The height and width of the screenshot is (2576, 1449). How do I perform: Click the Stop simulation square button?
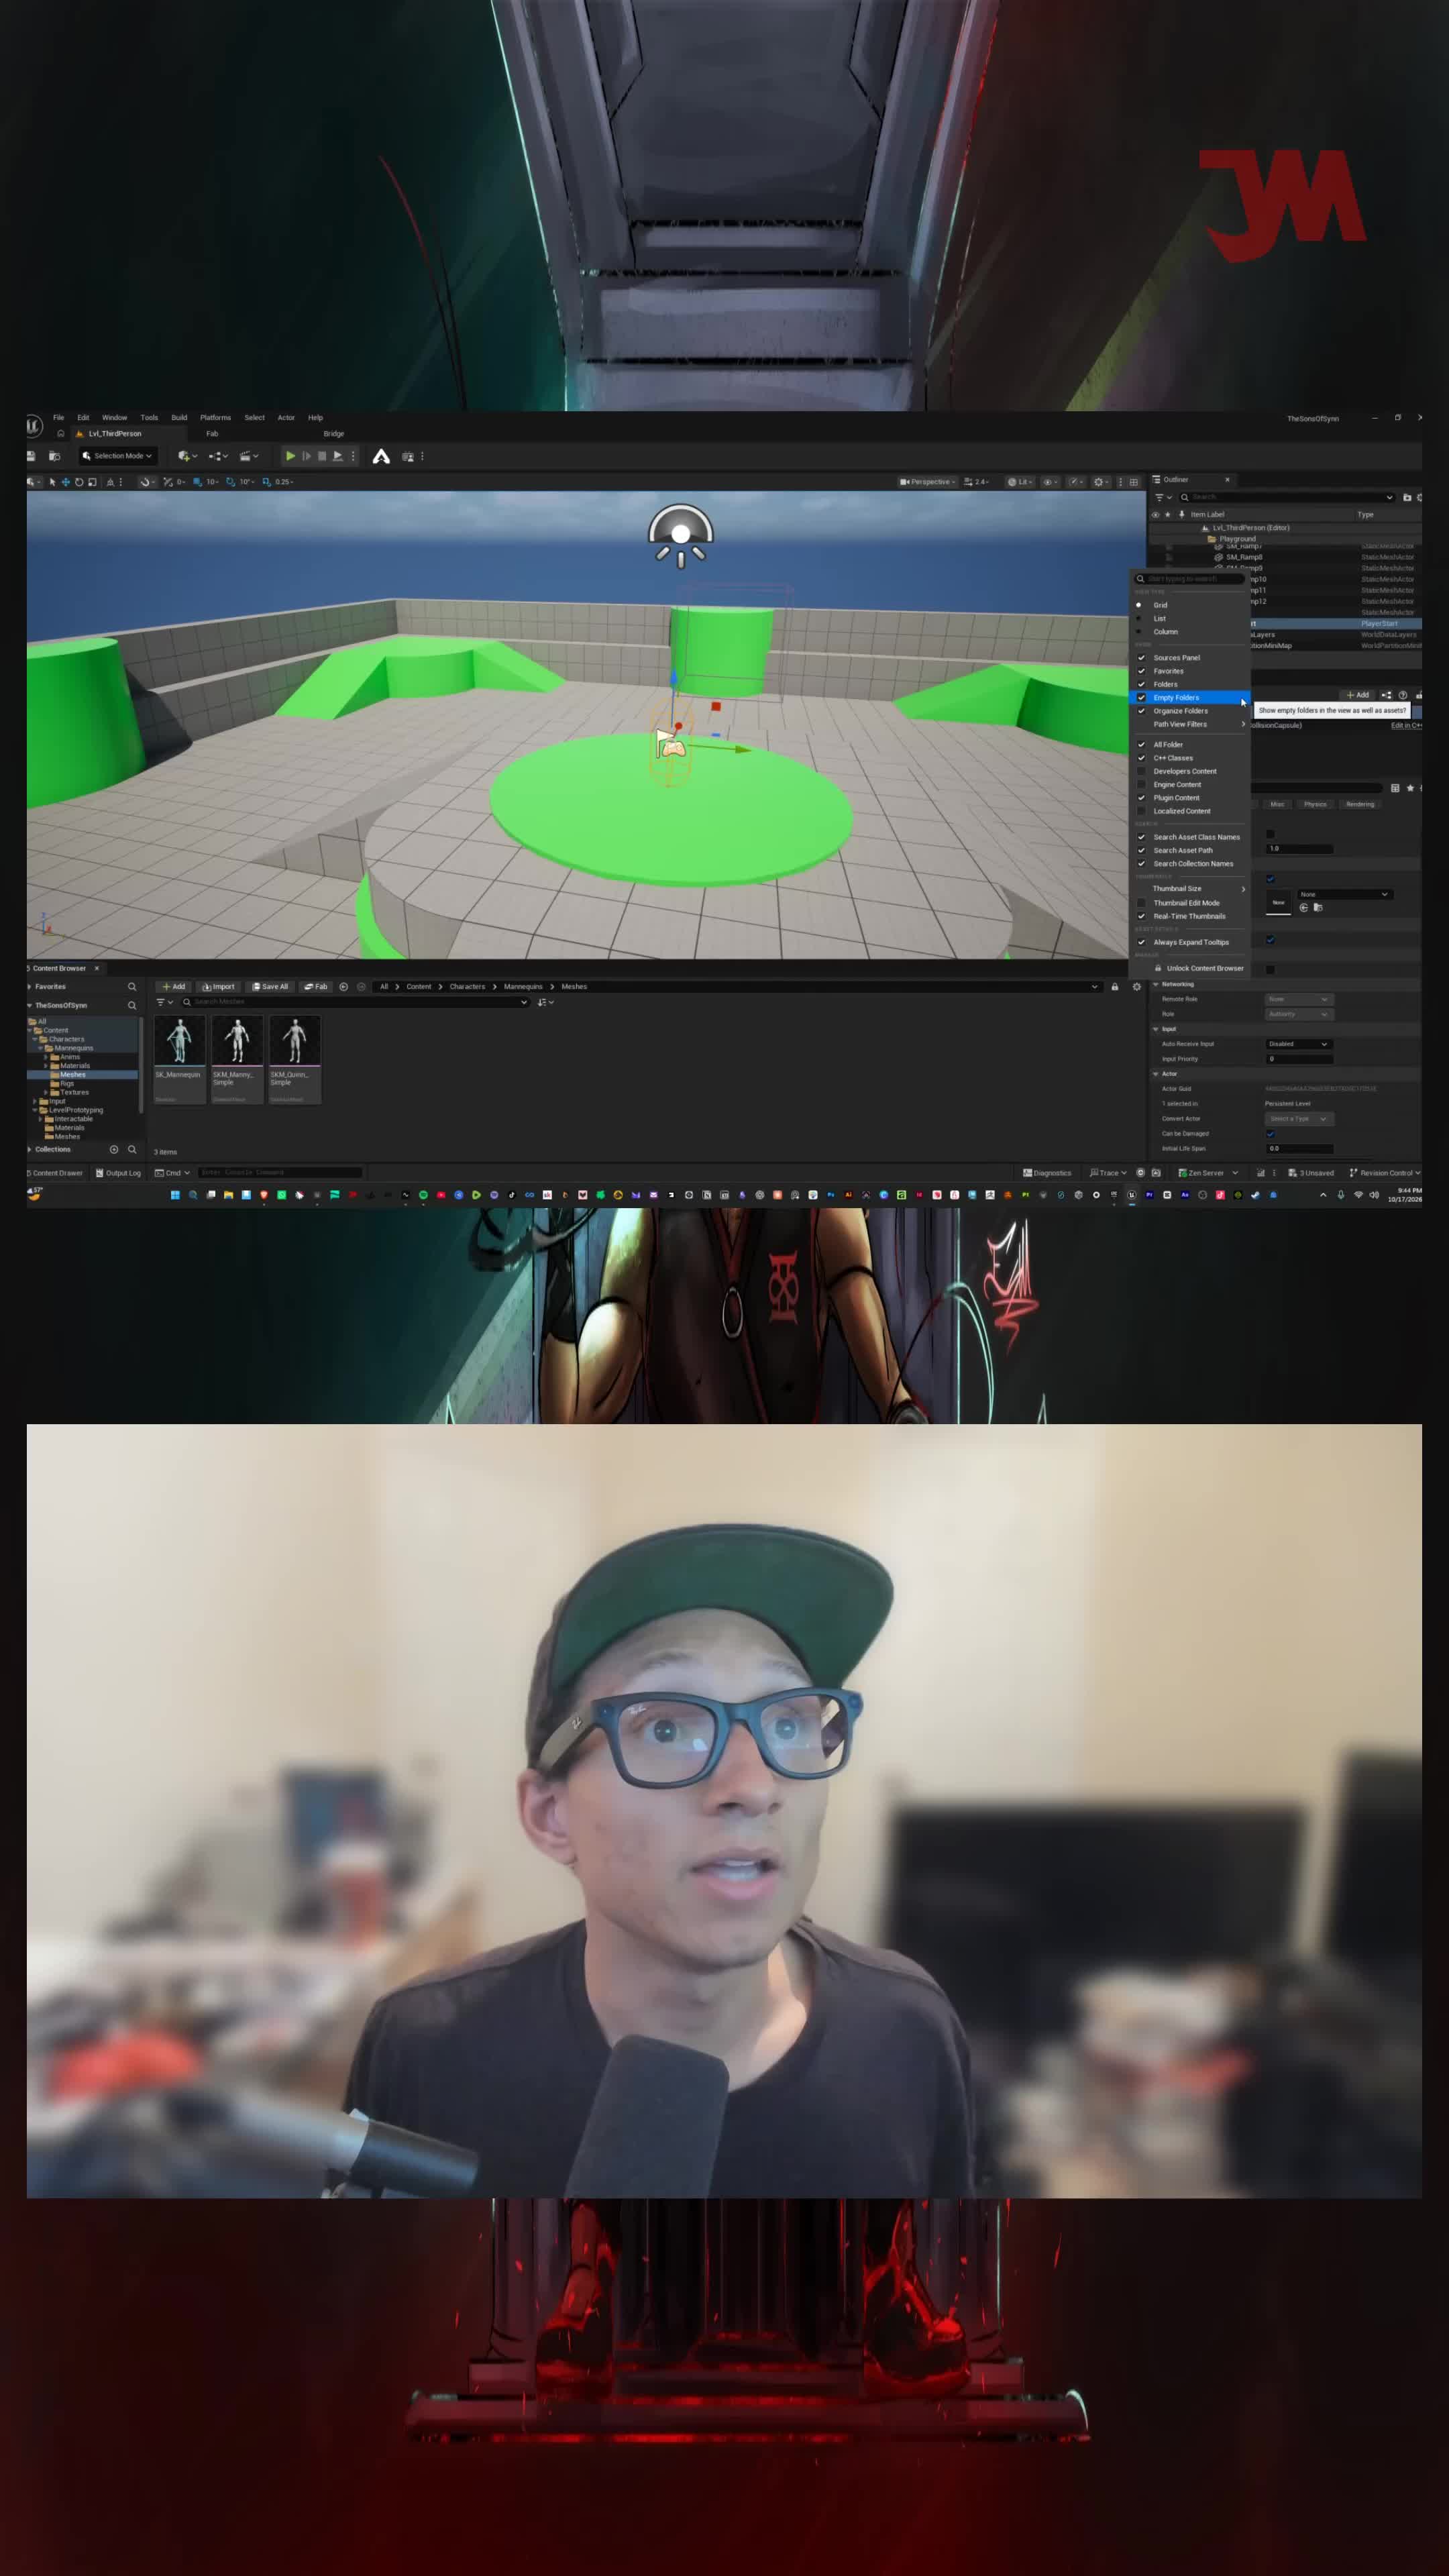(322, 456)
